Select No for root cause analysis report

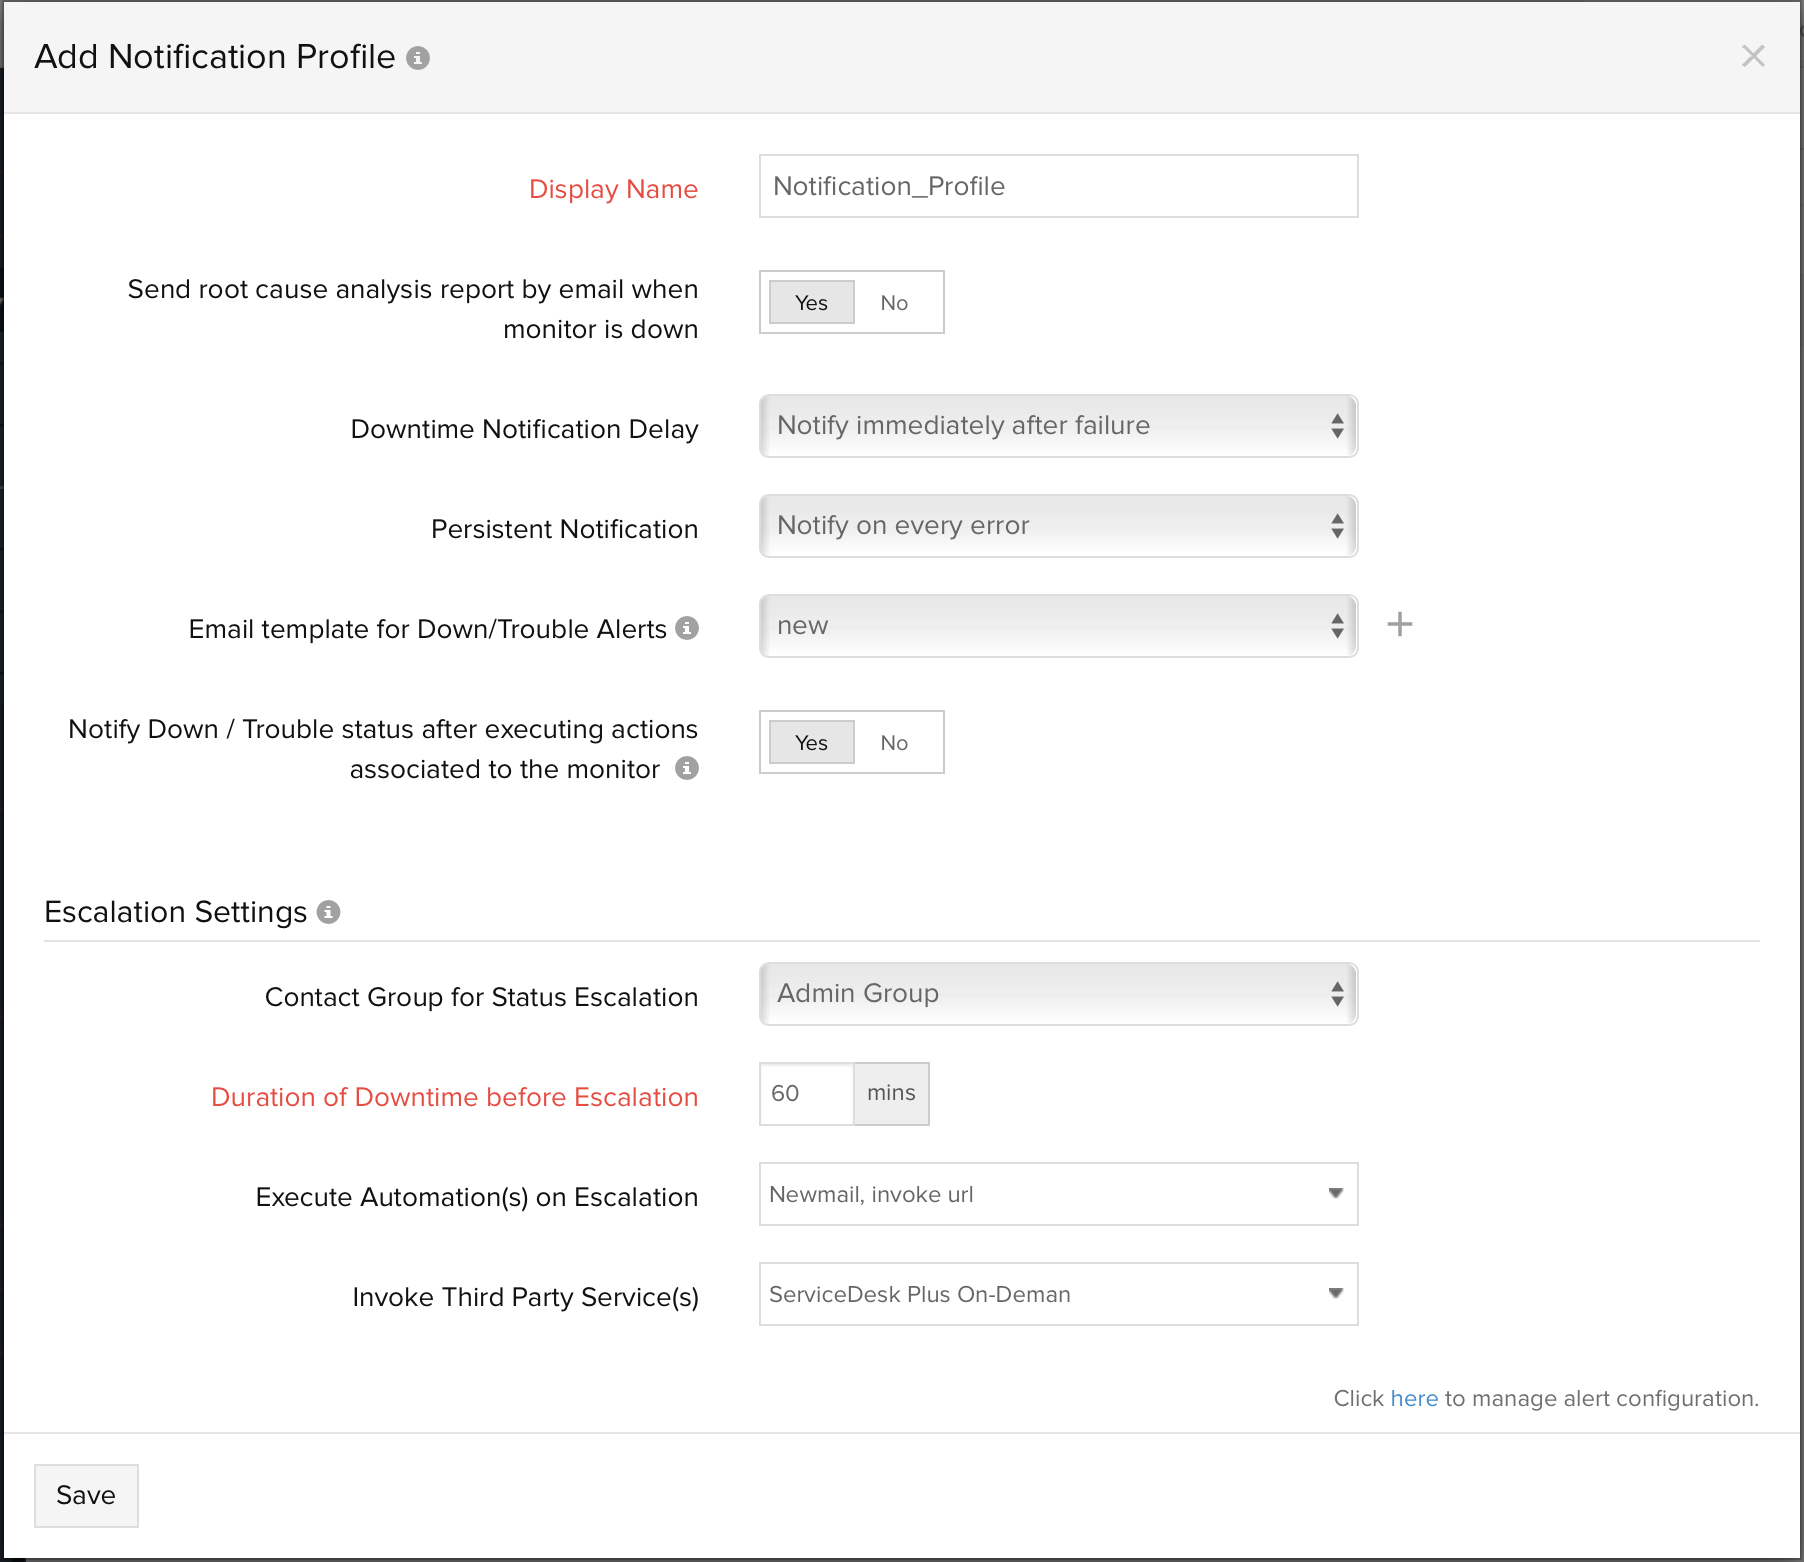point(894,303)
